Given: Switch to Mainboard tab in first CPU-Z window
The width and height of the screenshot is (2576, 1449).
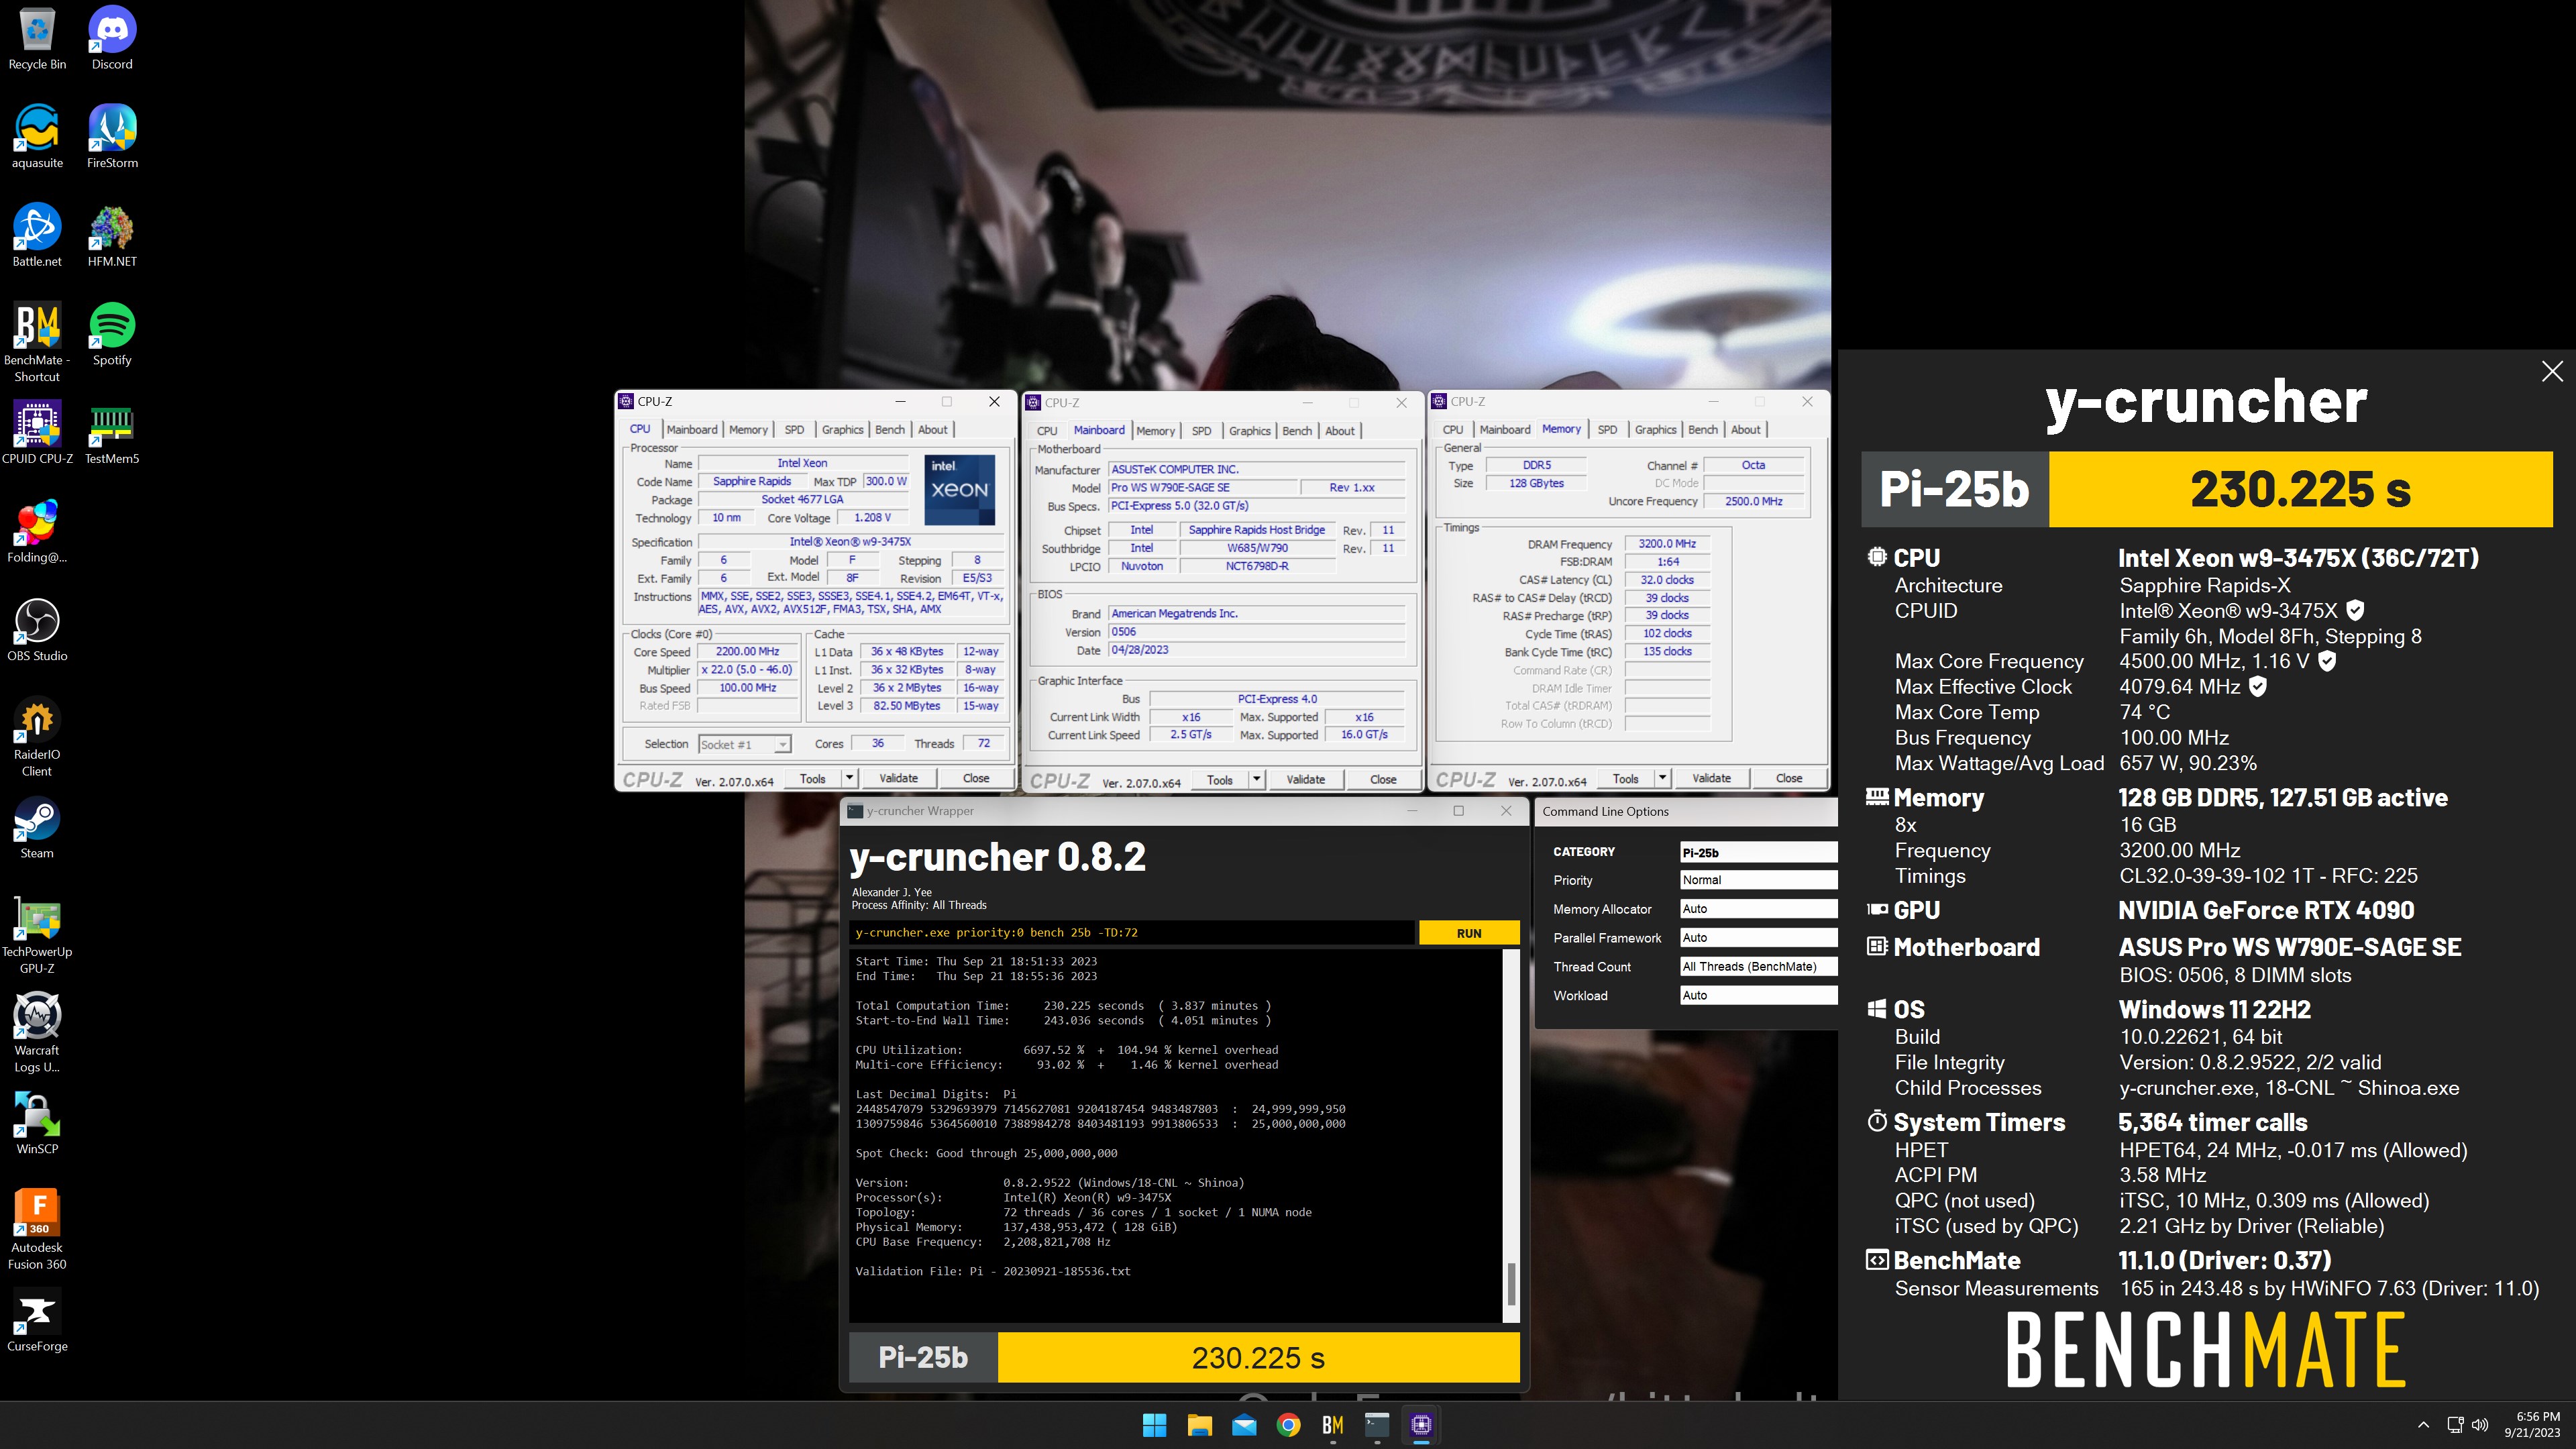Looking at the screenshot, I should click(691, 430).
